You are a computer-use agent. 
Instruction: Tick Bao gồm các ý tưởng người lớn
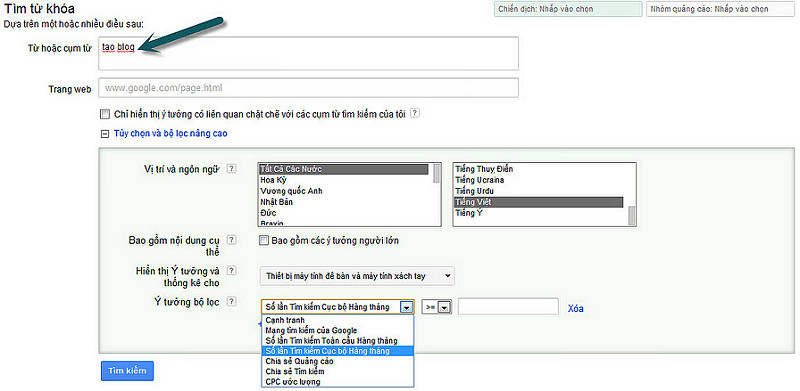264,240
